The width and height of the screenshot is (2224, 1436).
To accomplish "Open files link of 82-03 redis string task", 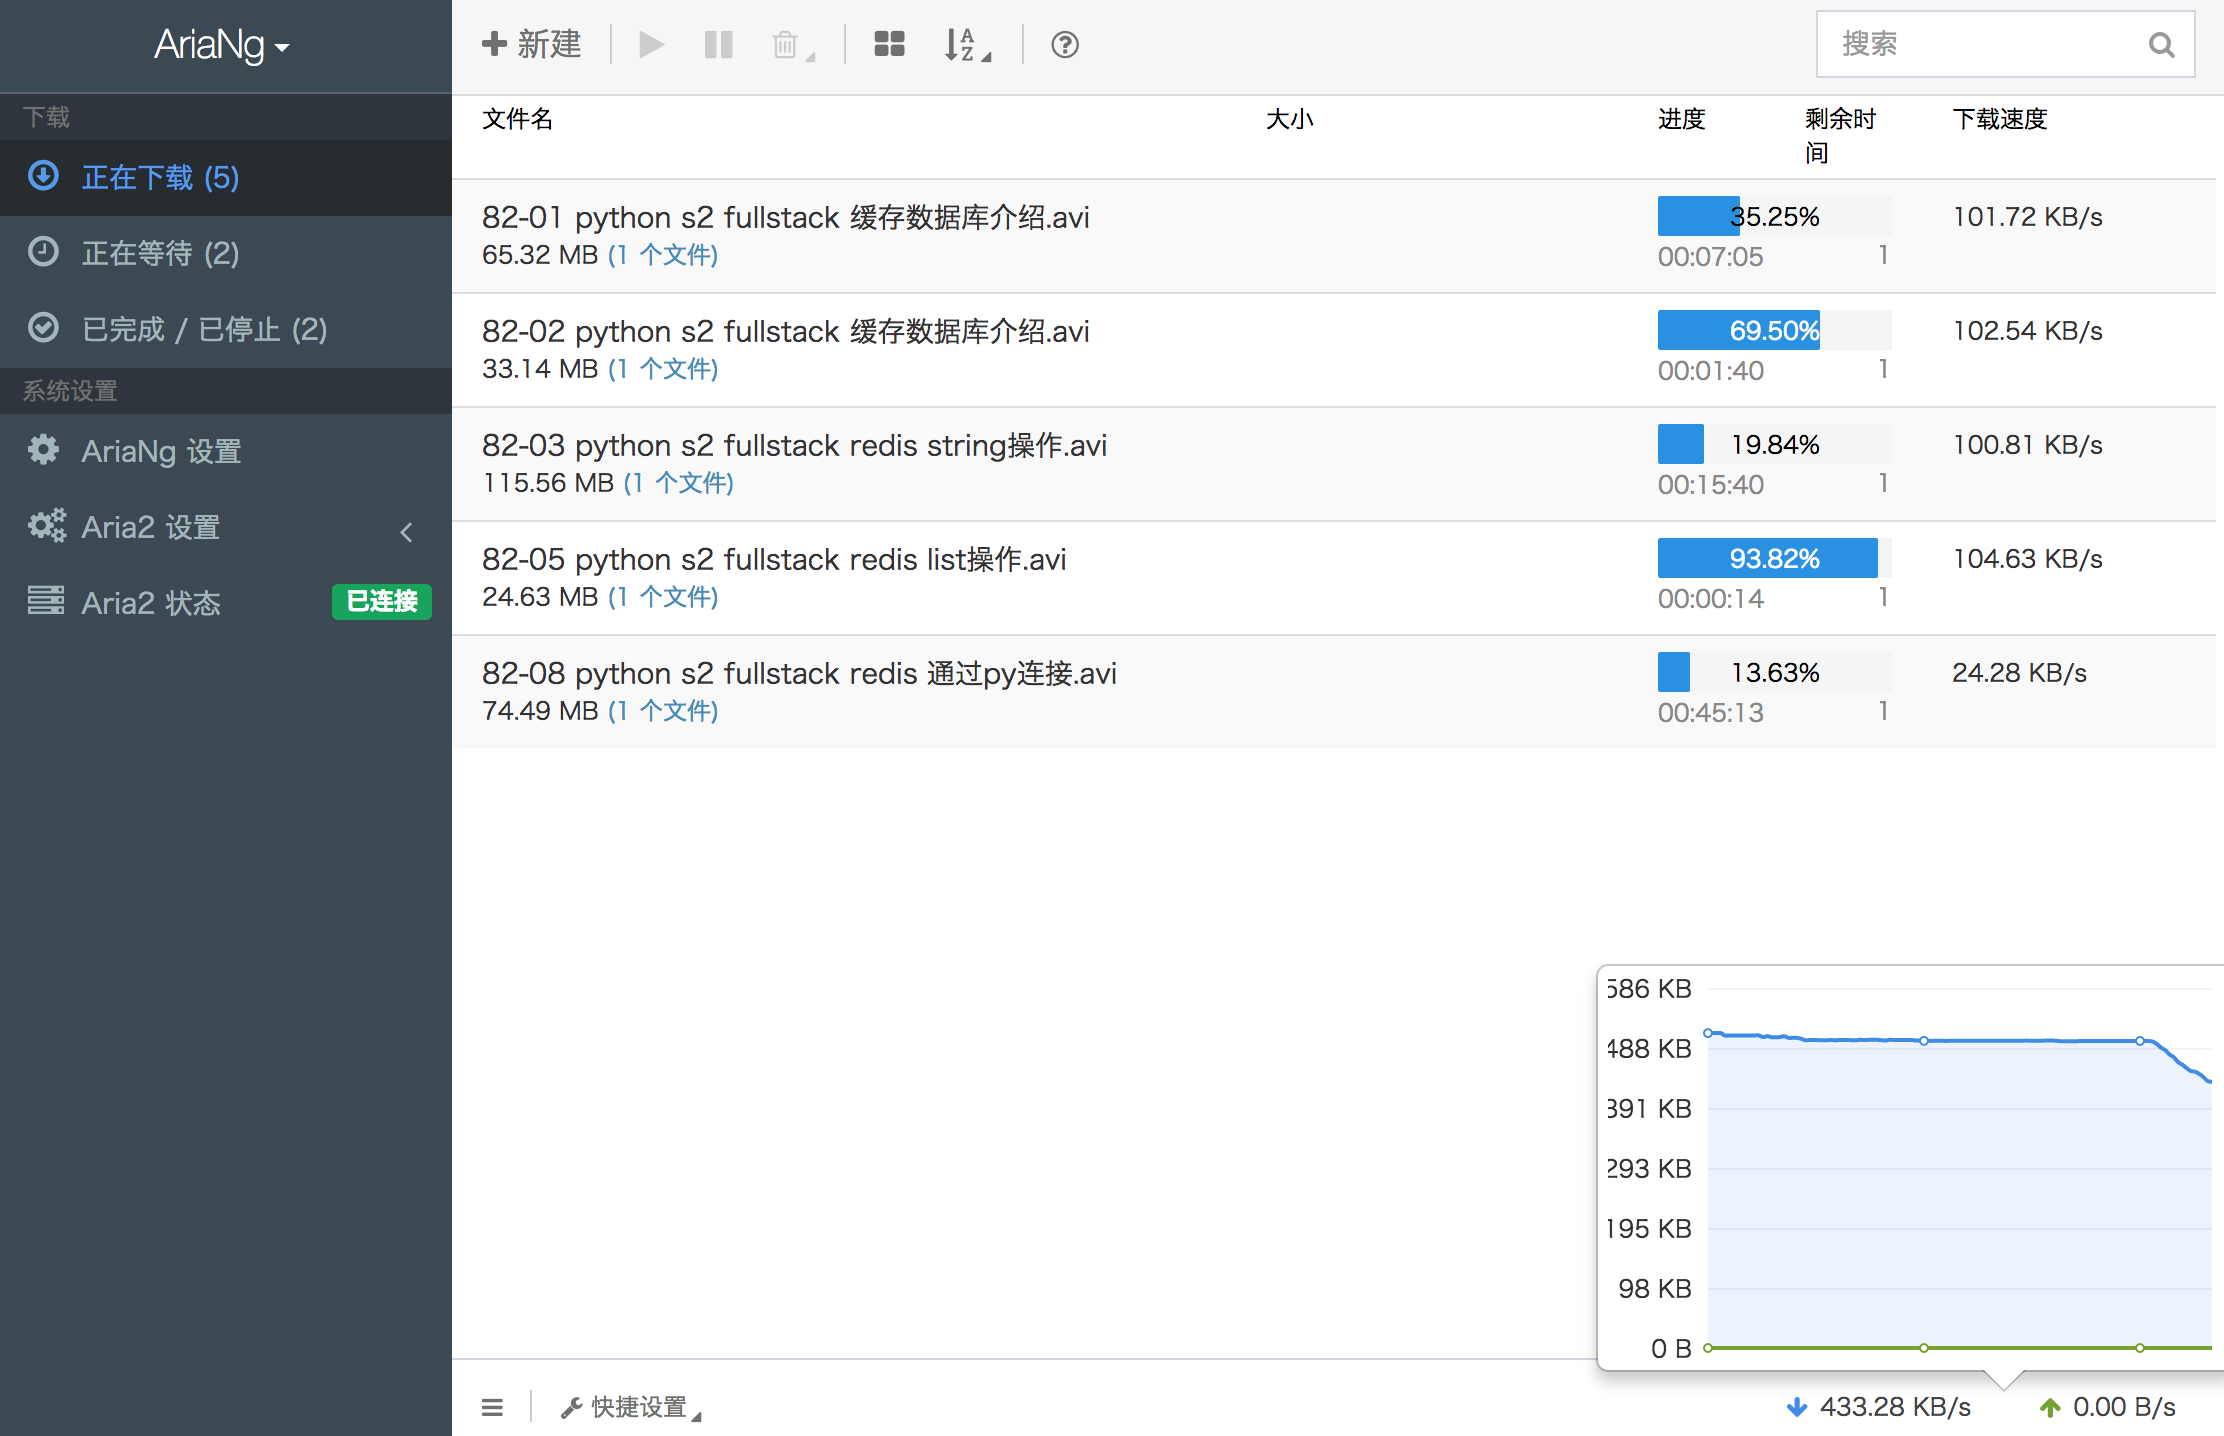I will pos(679,483).
